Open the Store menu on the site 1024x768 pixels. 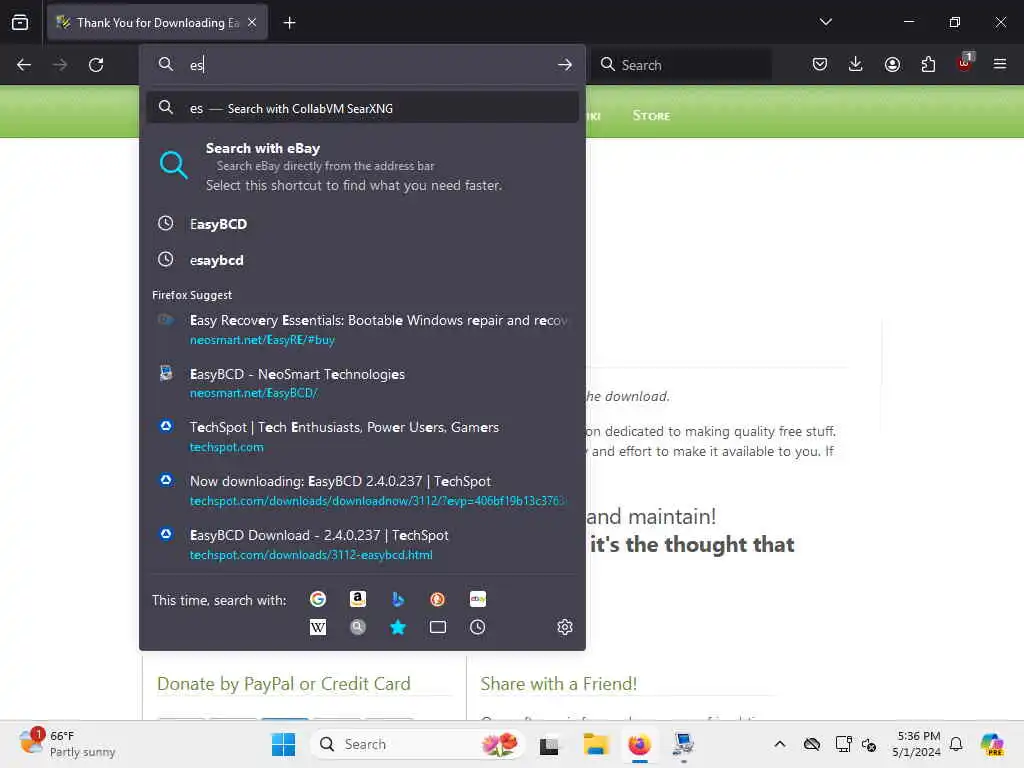point(651,116)
